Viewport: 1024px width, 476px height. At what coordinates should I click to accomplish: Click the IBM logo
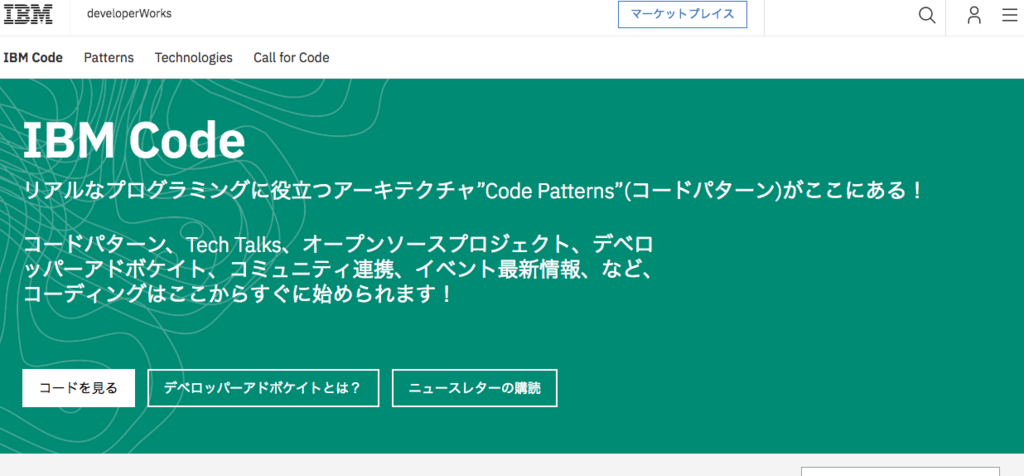[x=28, y=14]
